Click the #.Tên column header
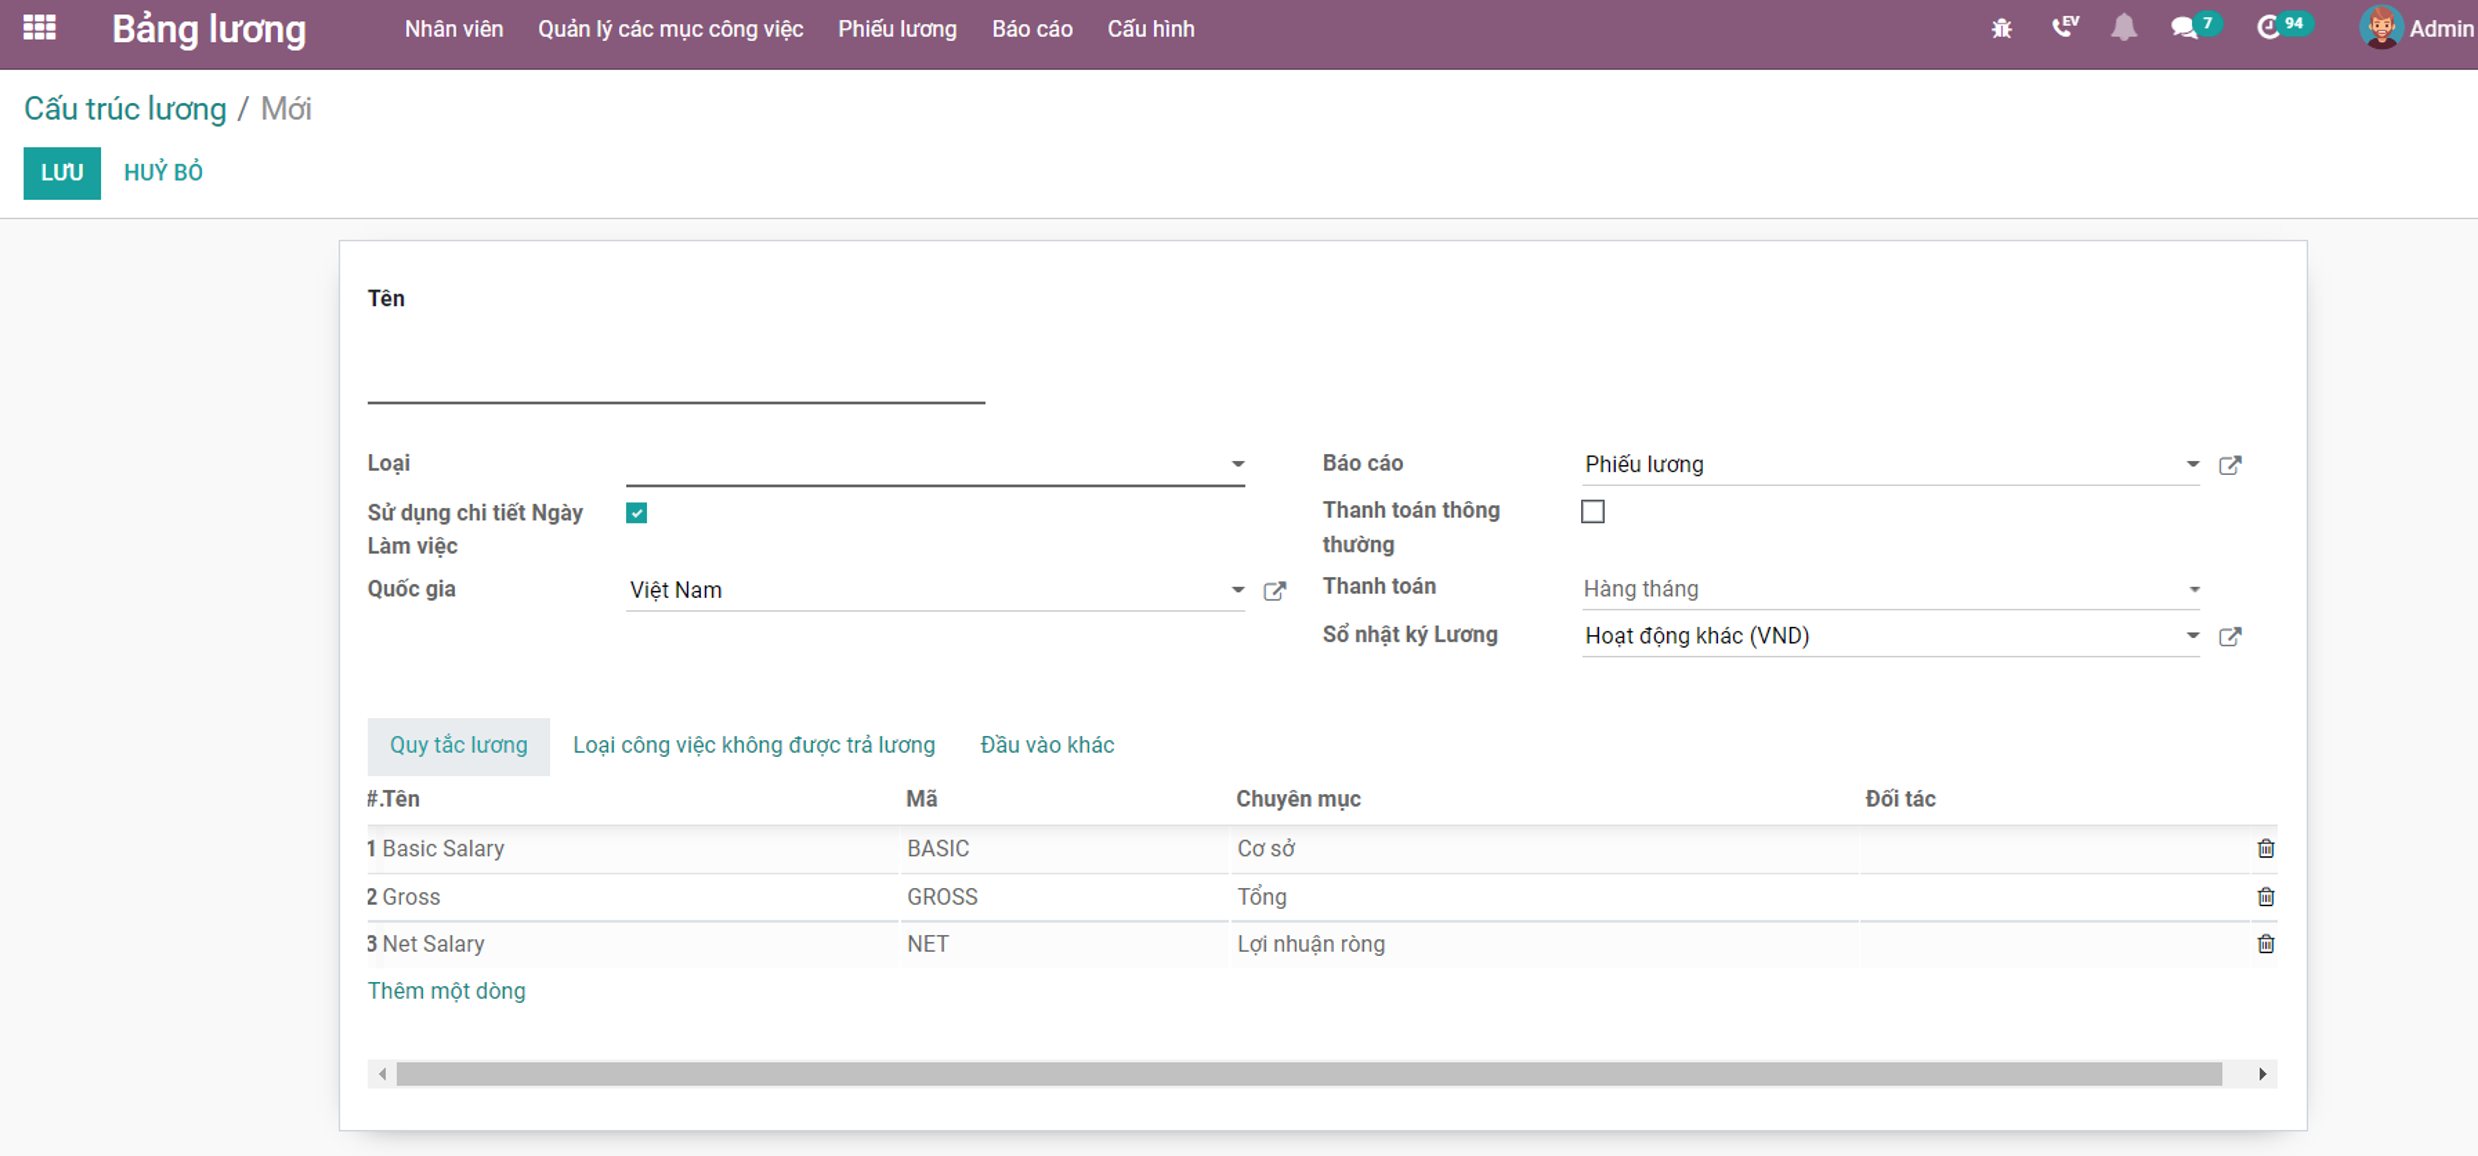Viewport: 2478px width, 1156px height. point(393,799)
